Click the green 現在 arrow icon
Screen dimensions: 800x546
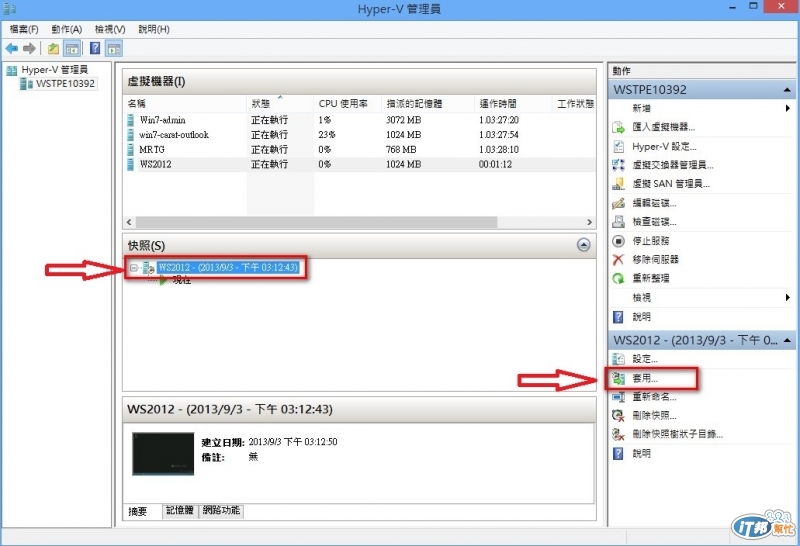coord(163,280)
